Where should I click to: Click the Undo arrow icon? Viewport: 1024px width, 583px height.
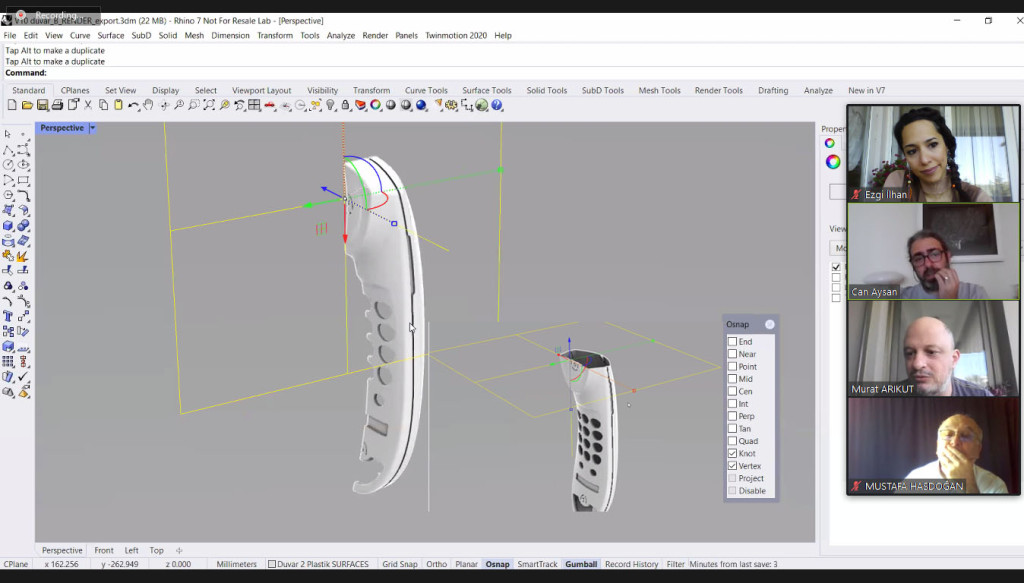click(x=133, y=105)
